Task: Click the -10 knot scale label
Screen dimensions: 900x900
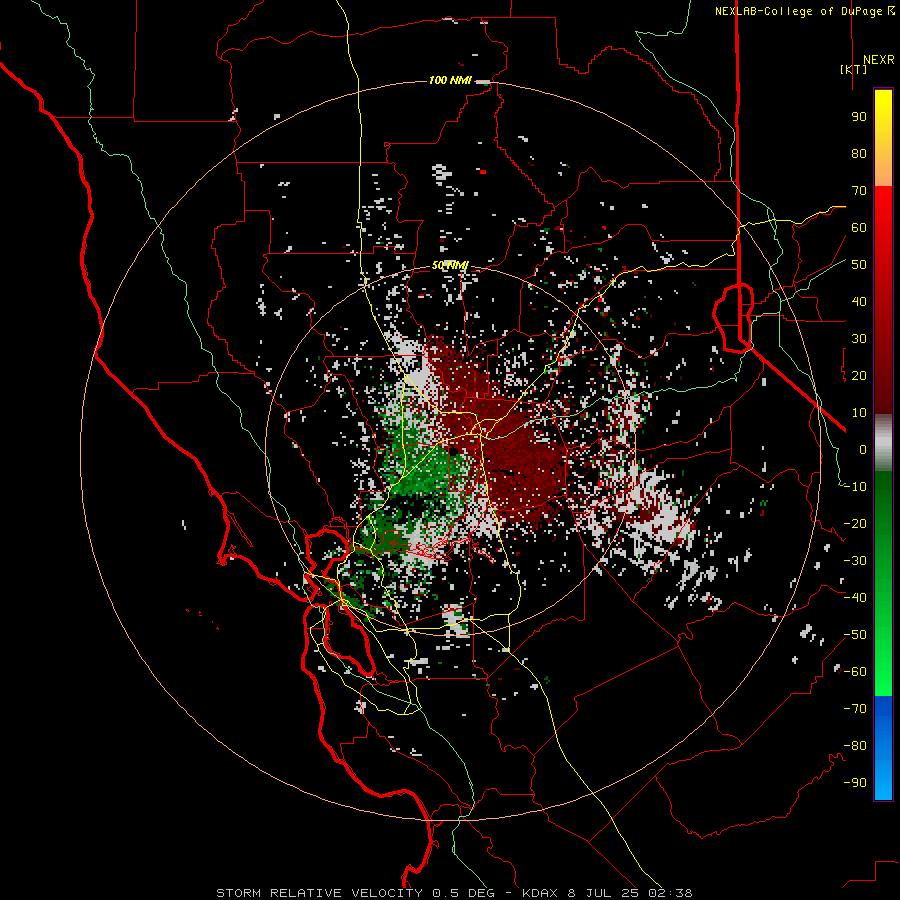Action: click(855, 487)
